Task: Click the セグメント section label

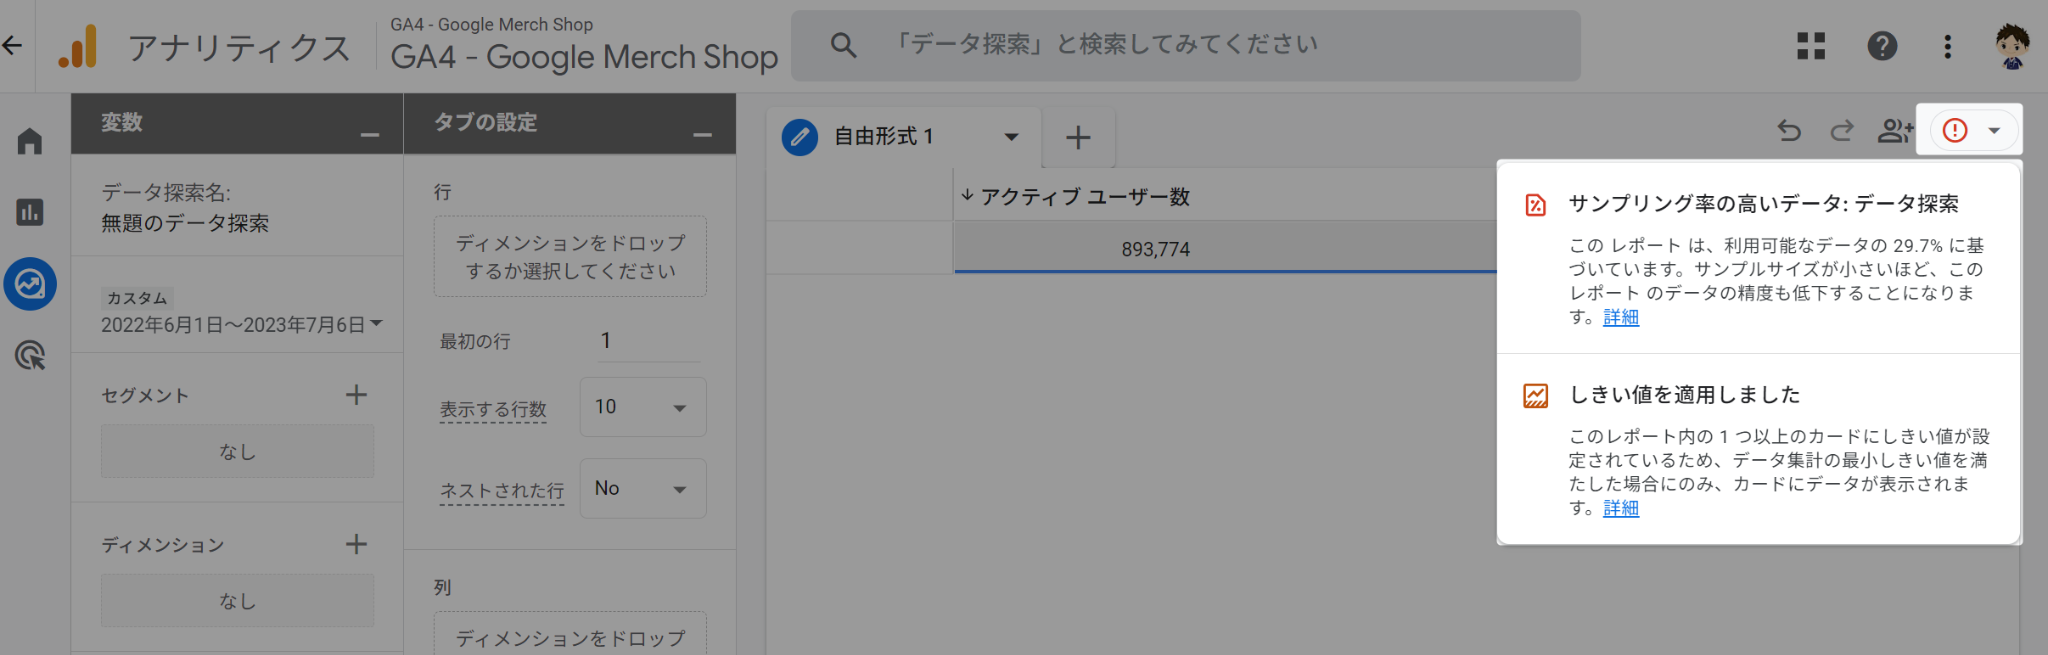Action: point(145,395)
